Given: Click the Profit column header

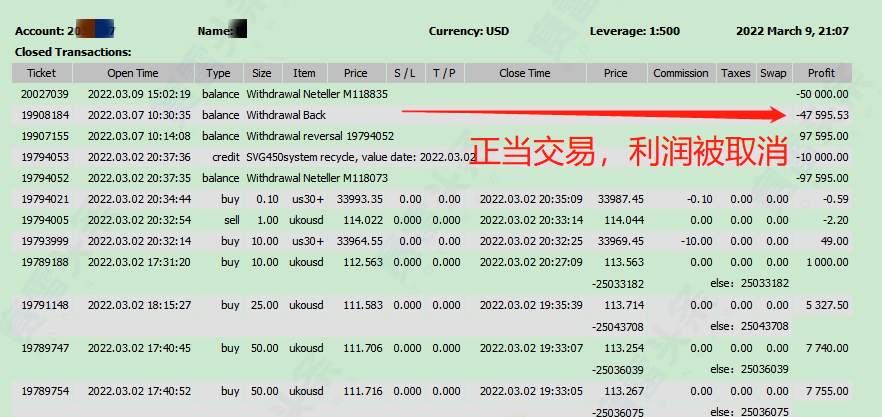Looking at the screenshot, I should (822, 73).
